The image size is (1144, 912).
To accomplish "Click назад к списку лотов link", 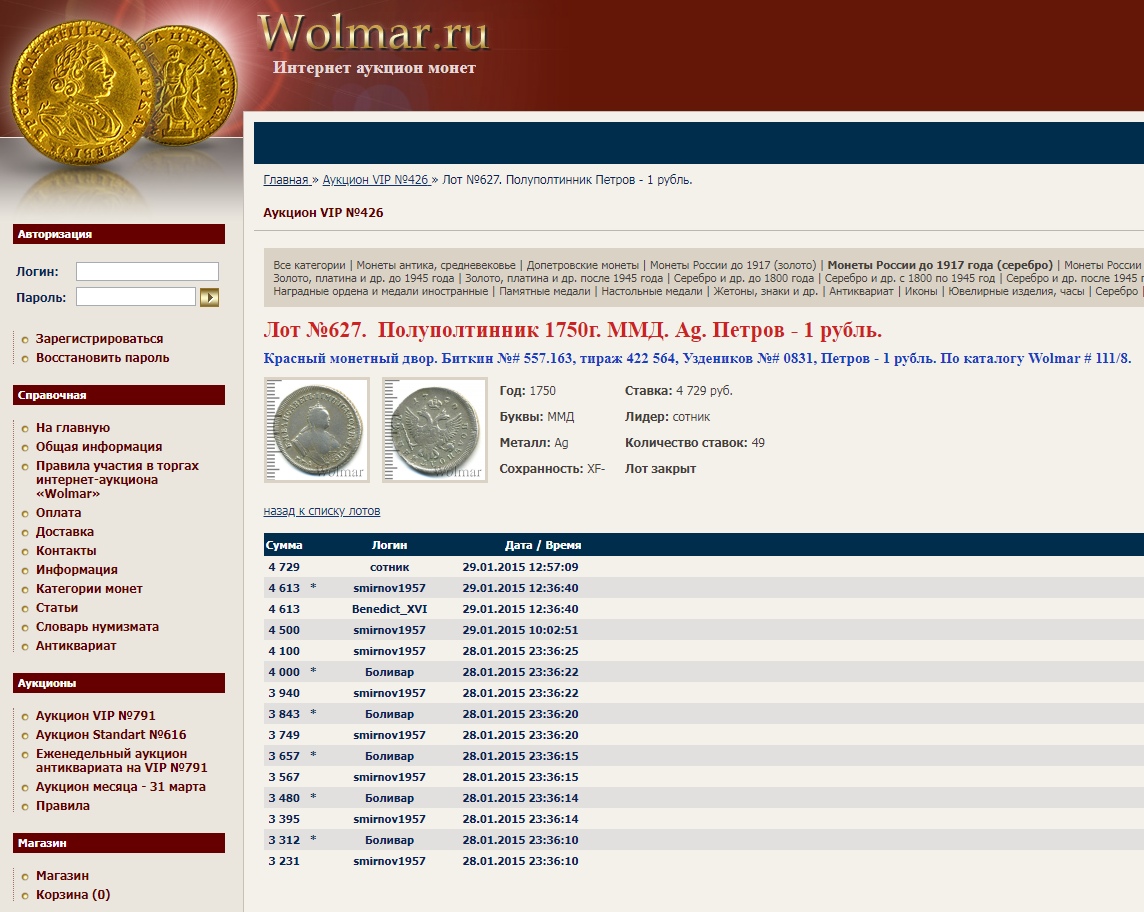I will pyautogui.click(x=322, y=511).
